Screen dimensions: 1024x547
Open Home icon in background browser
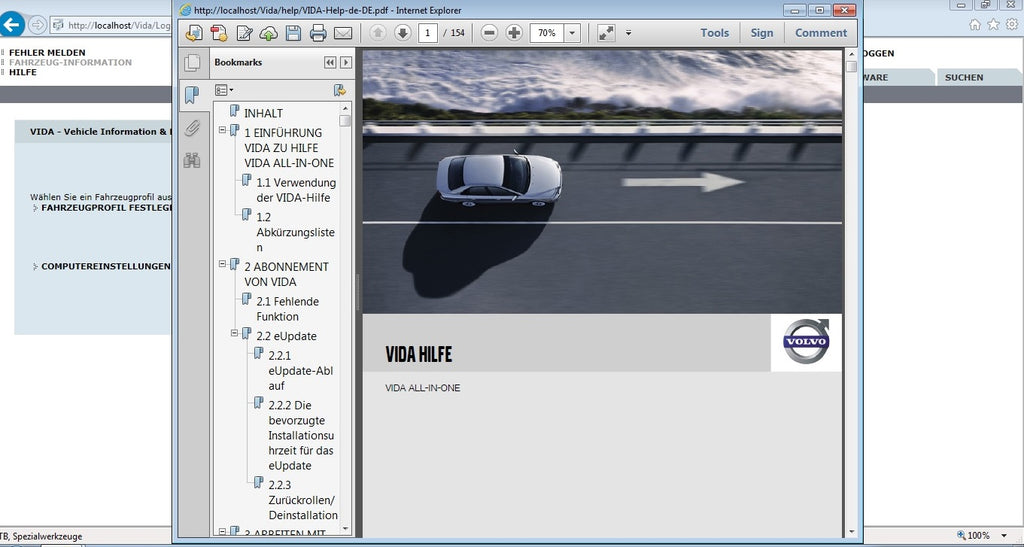tap(975, 25)
